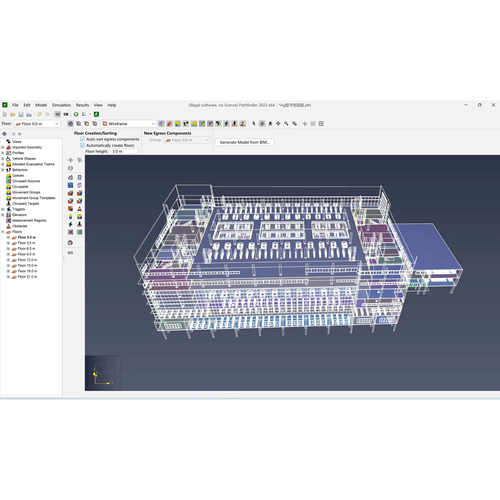
Task: Open the Floor selector dropdown
Action: 37,124
